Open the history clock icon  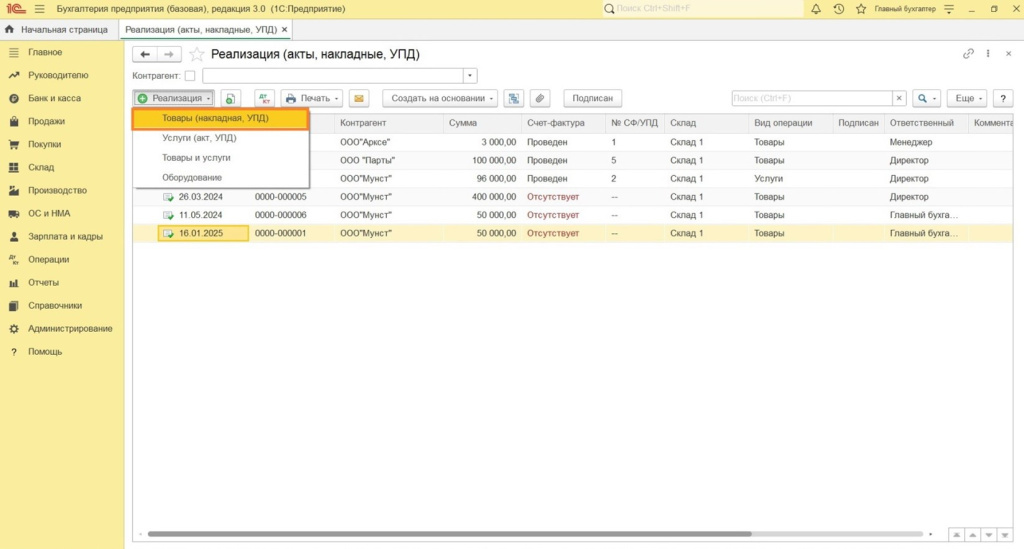click(838, 9)
